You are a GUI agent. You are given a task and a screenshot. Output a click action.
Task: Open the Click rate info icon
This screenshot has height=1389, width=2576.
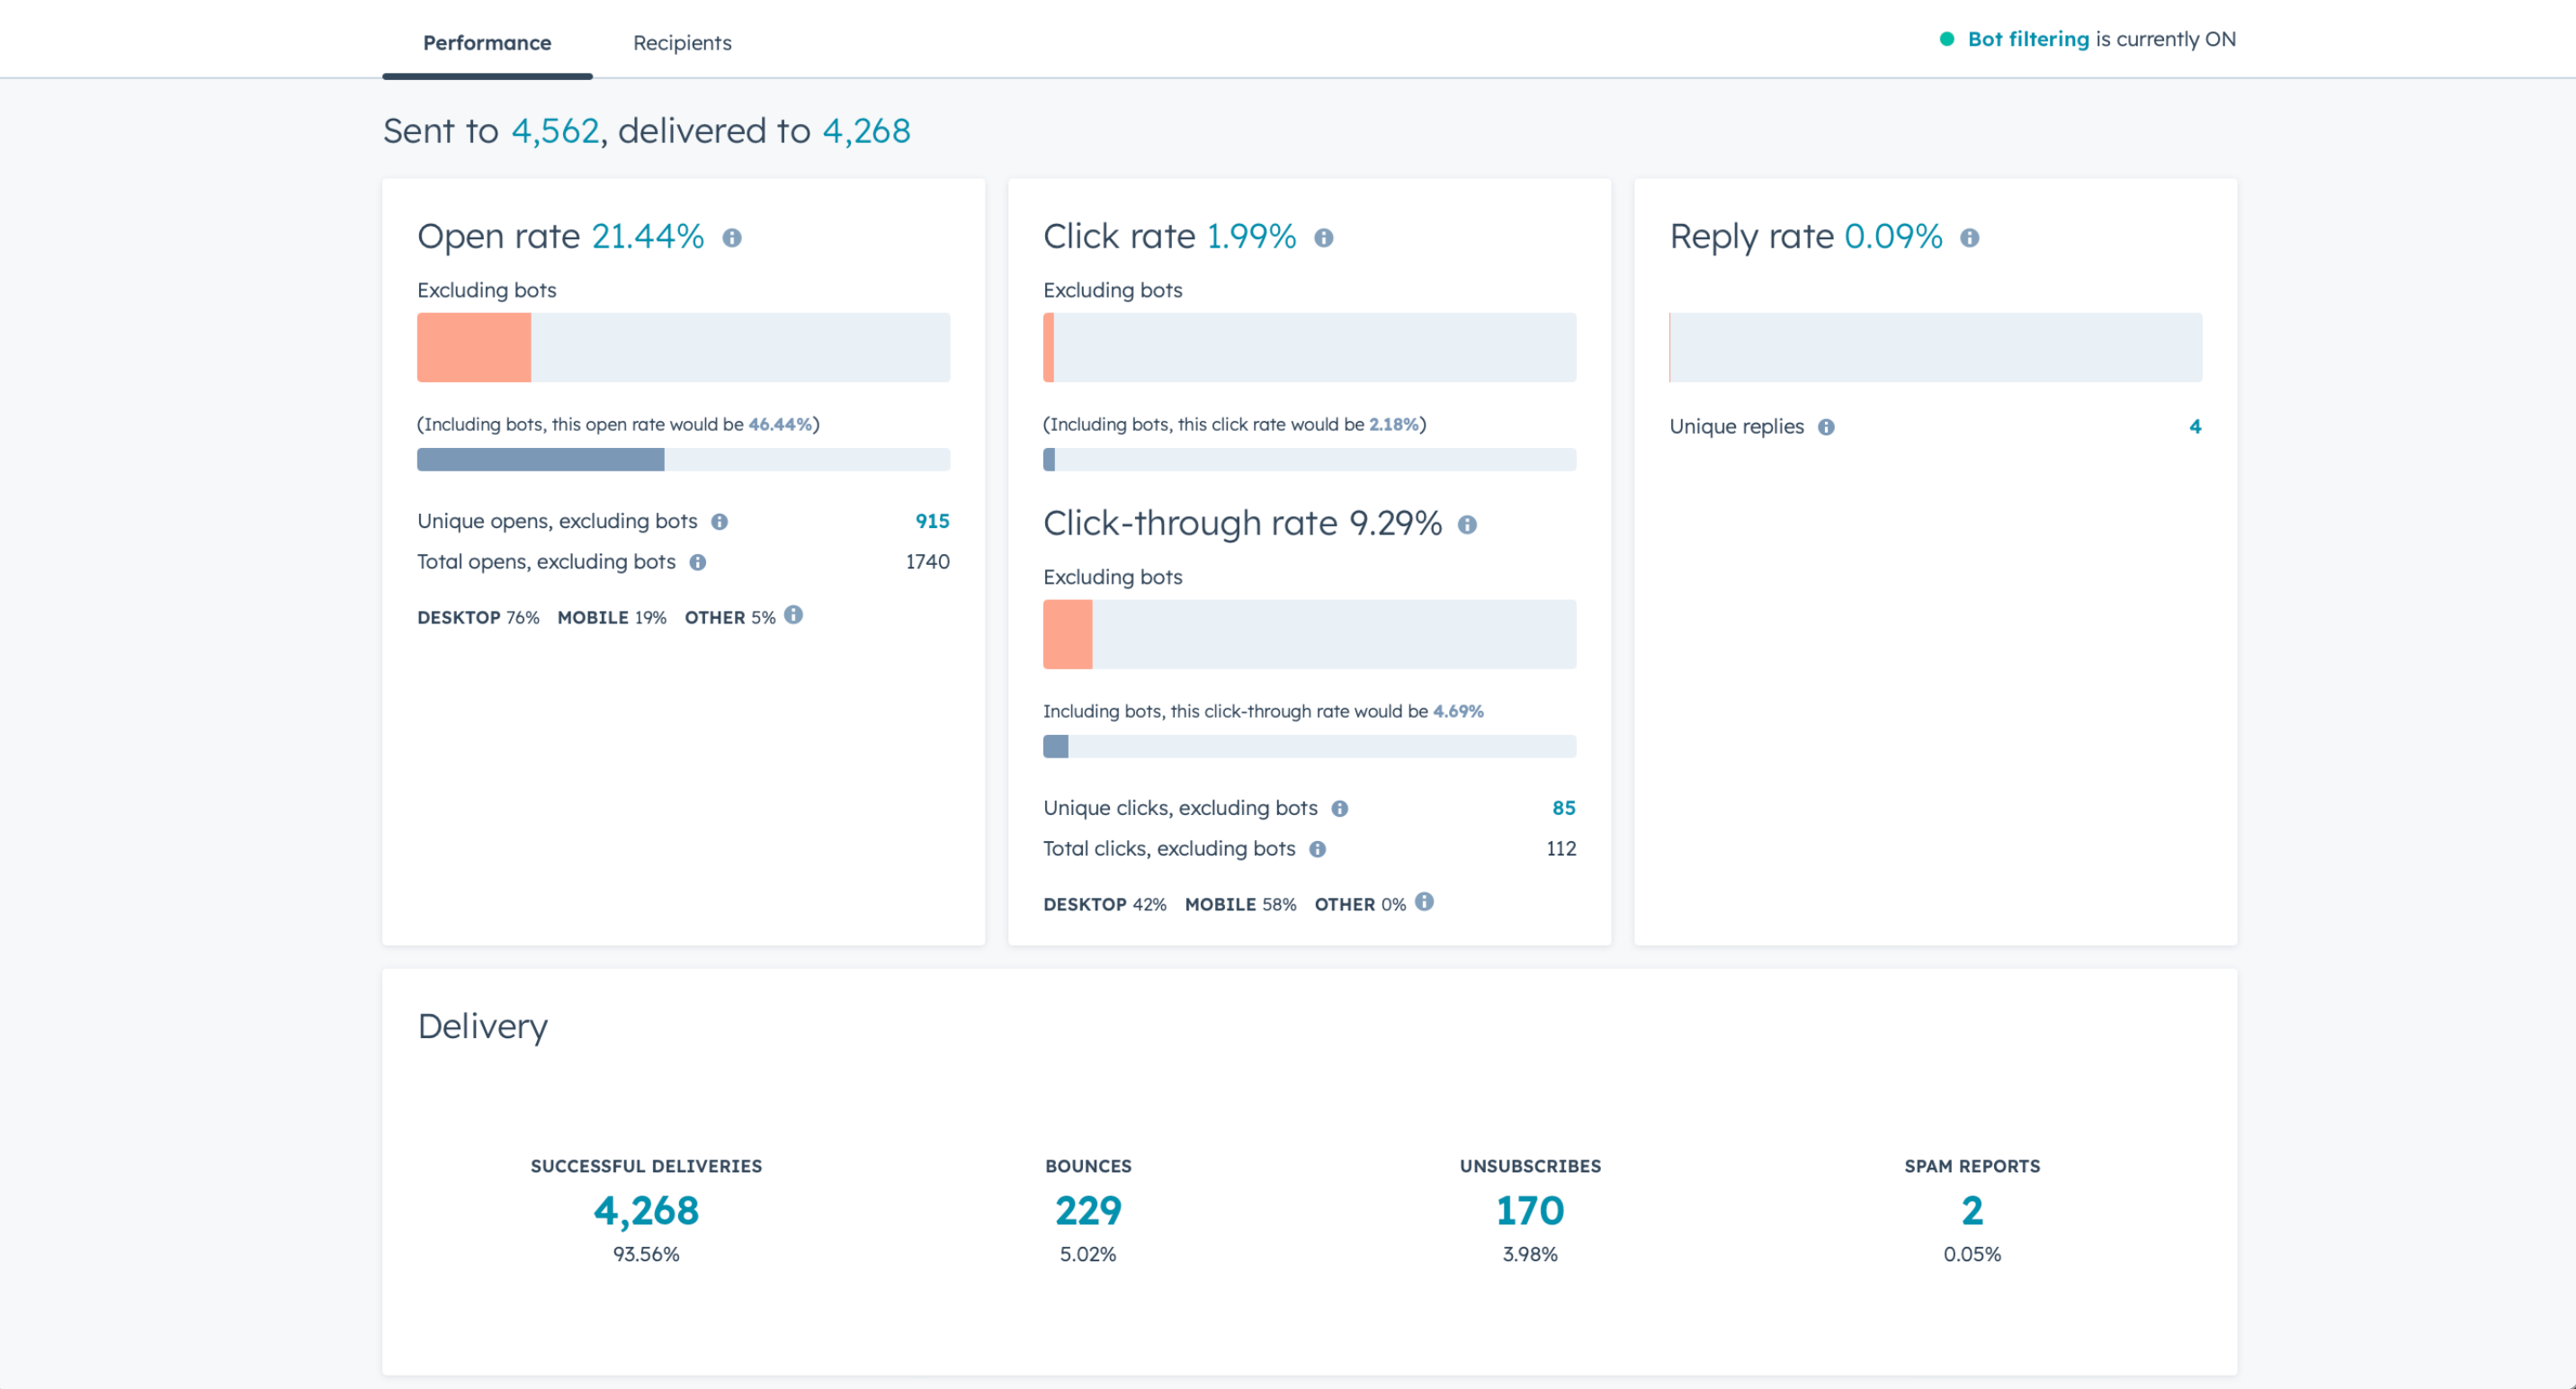click(1323, 238)
